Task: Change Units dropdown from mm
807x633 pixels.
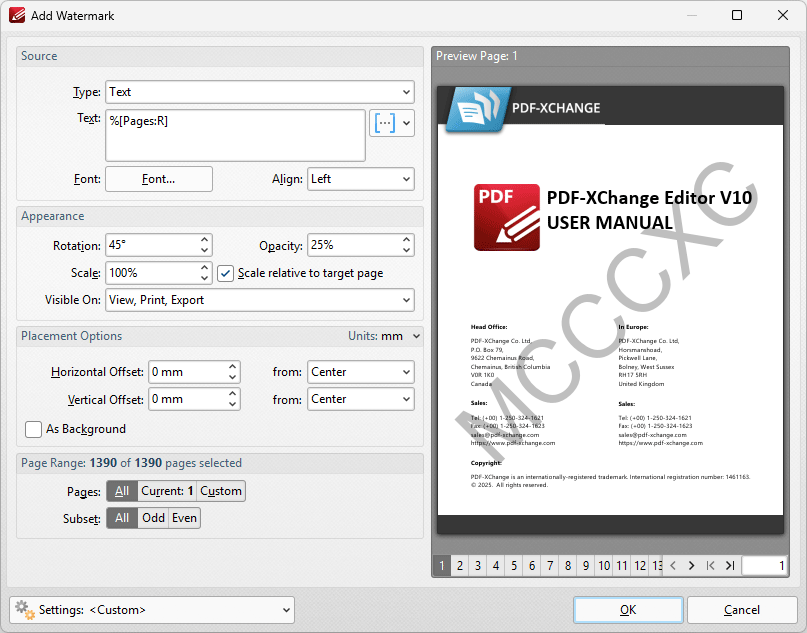Action: [x=384, y=336]
